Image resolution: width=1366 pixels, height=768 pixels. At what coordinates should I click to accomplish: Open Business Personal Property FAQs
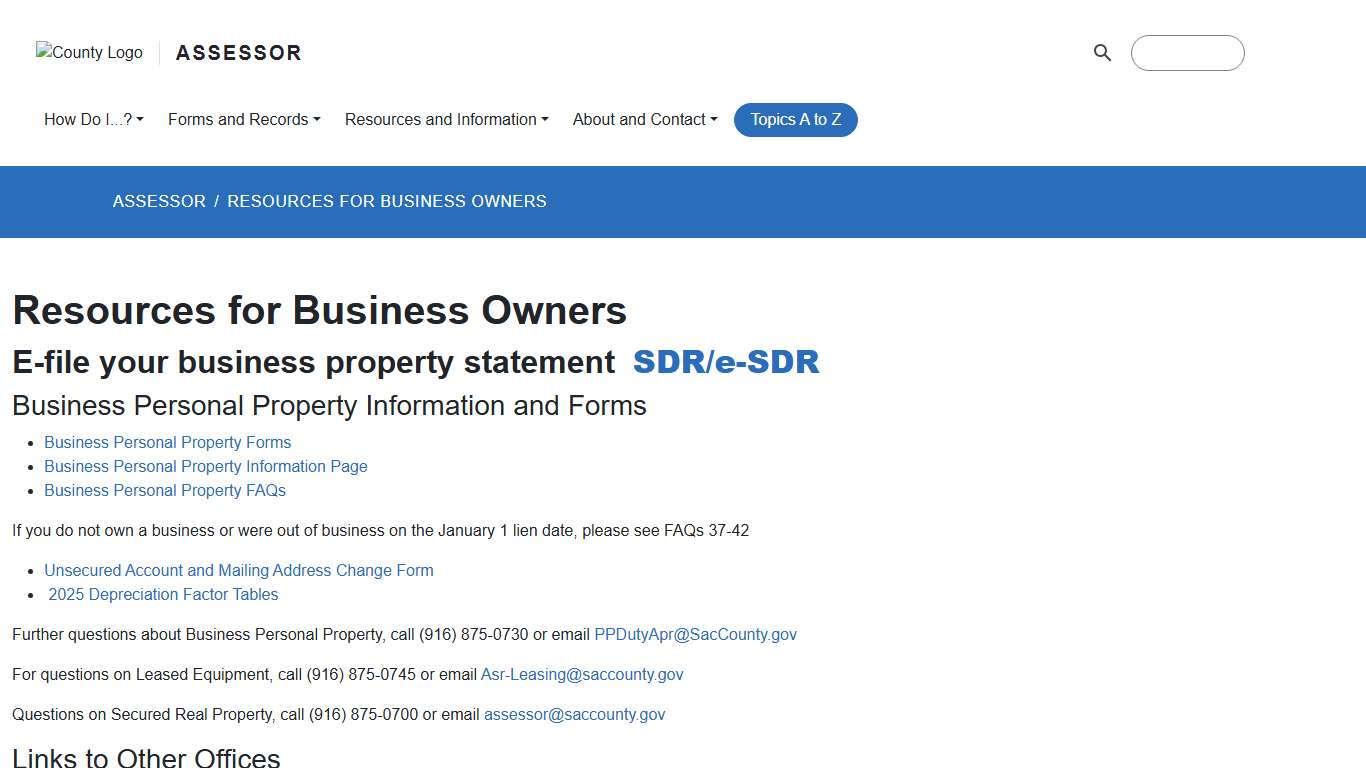coord(164,490)
